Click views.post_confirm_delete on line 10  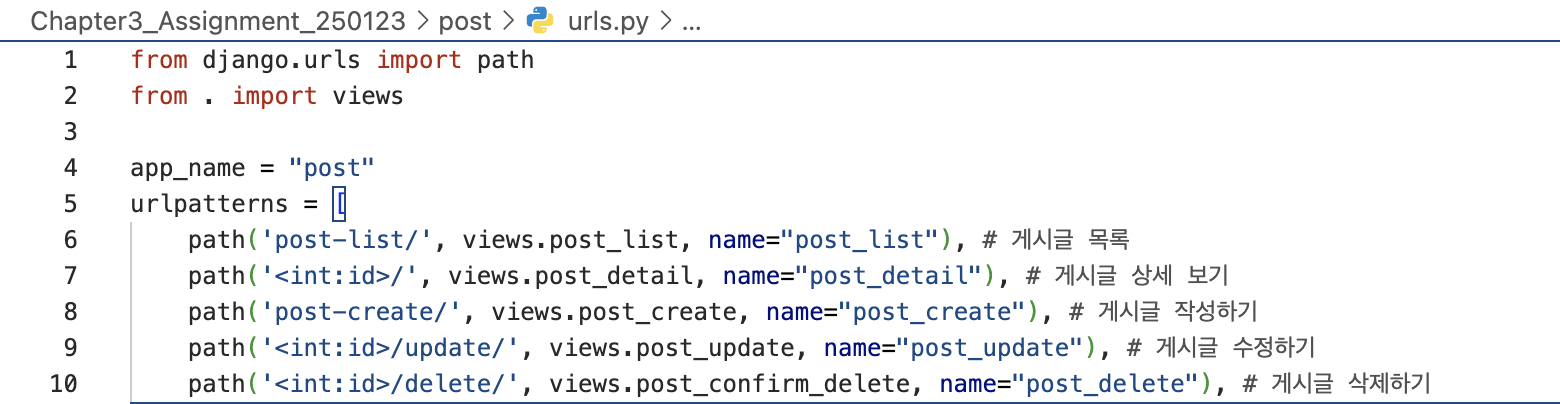(x=730, y=383)
